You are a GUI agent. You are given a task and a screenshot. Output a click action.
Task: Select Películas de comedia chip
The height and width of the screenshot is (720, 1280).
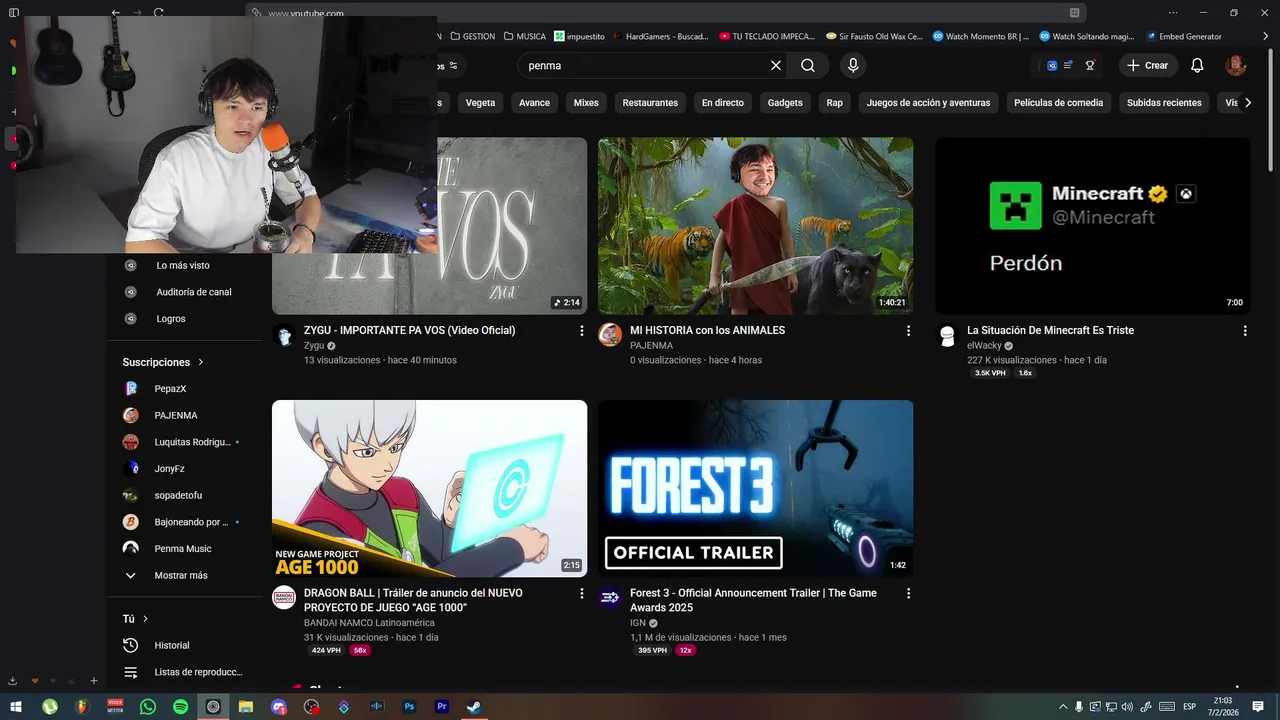[x=1058, y=102]
